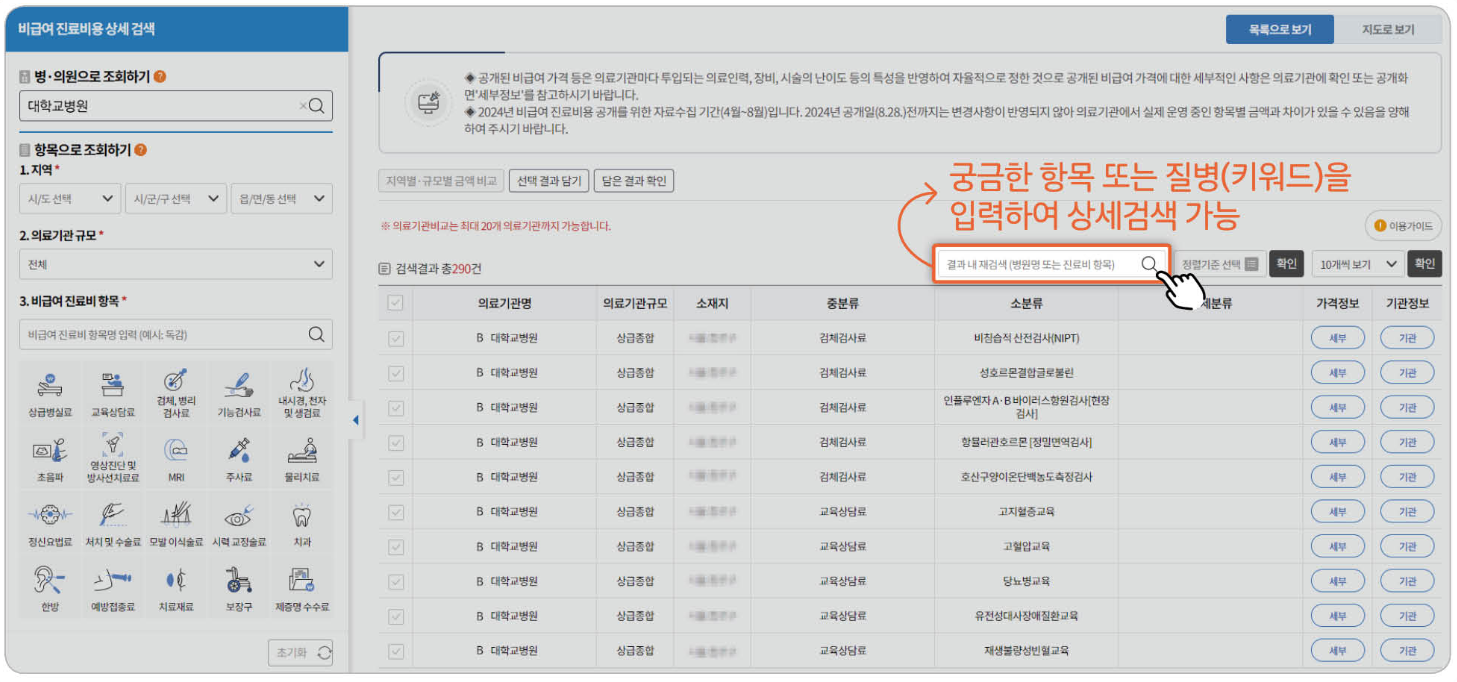The width and height of the screenshot is (1457, 682).
Task: Open the 의료기관 규모 전체 dropdown
Action: 176,265
